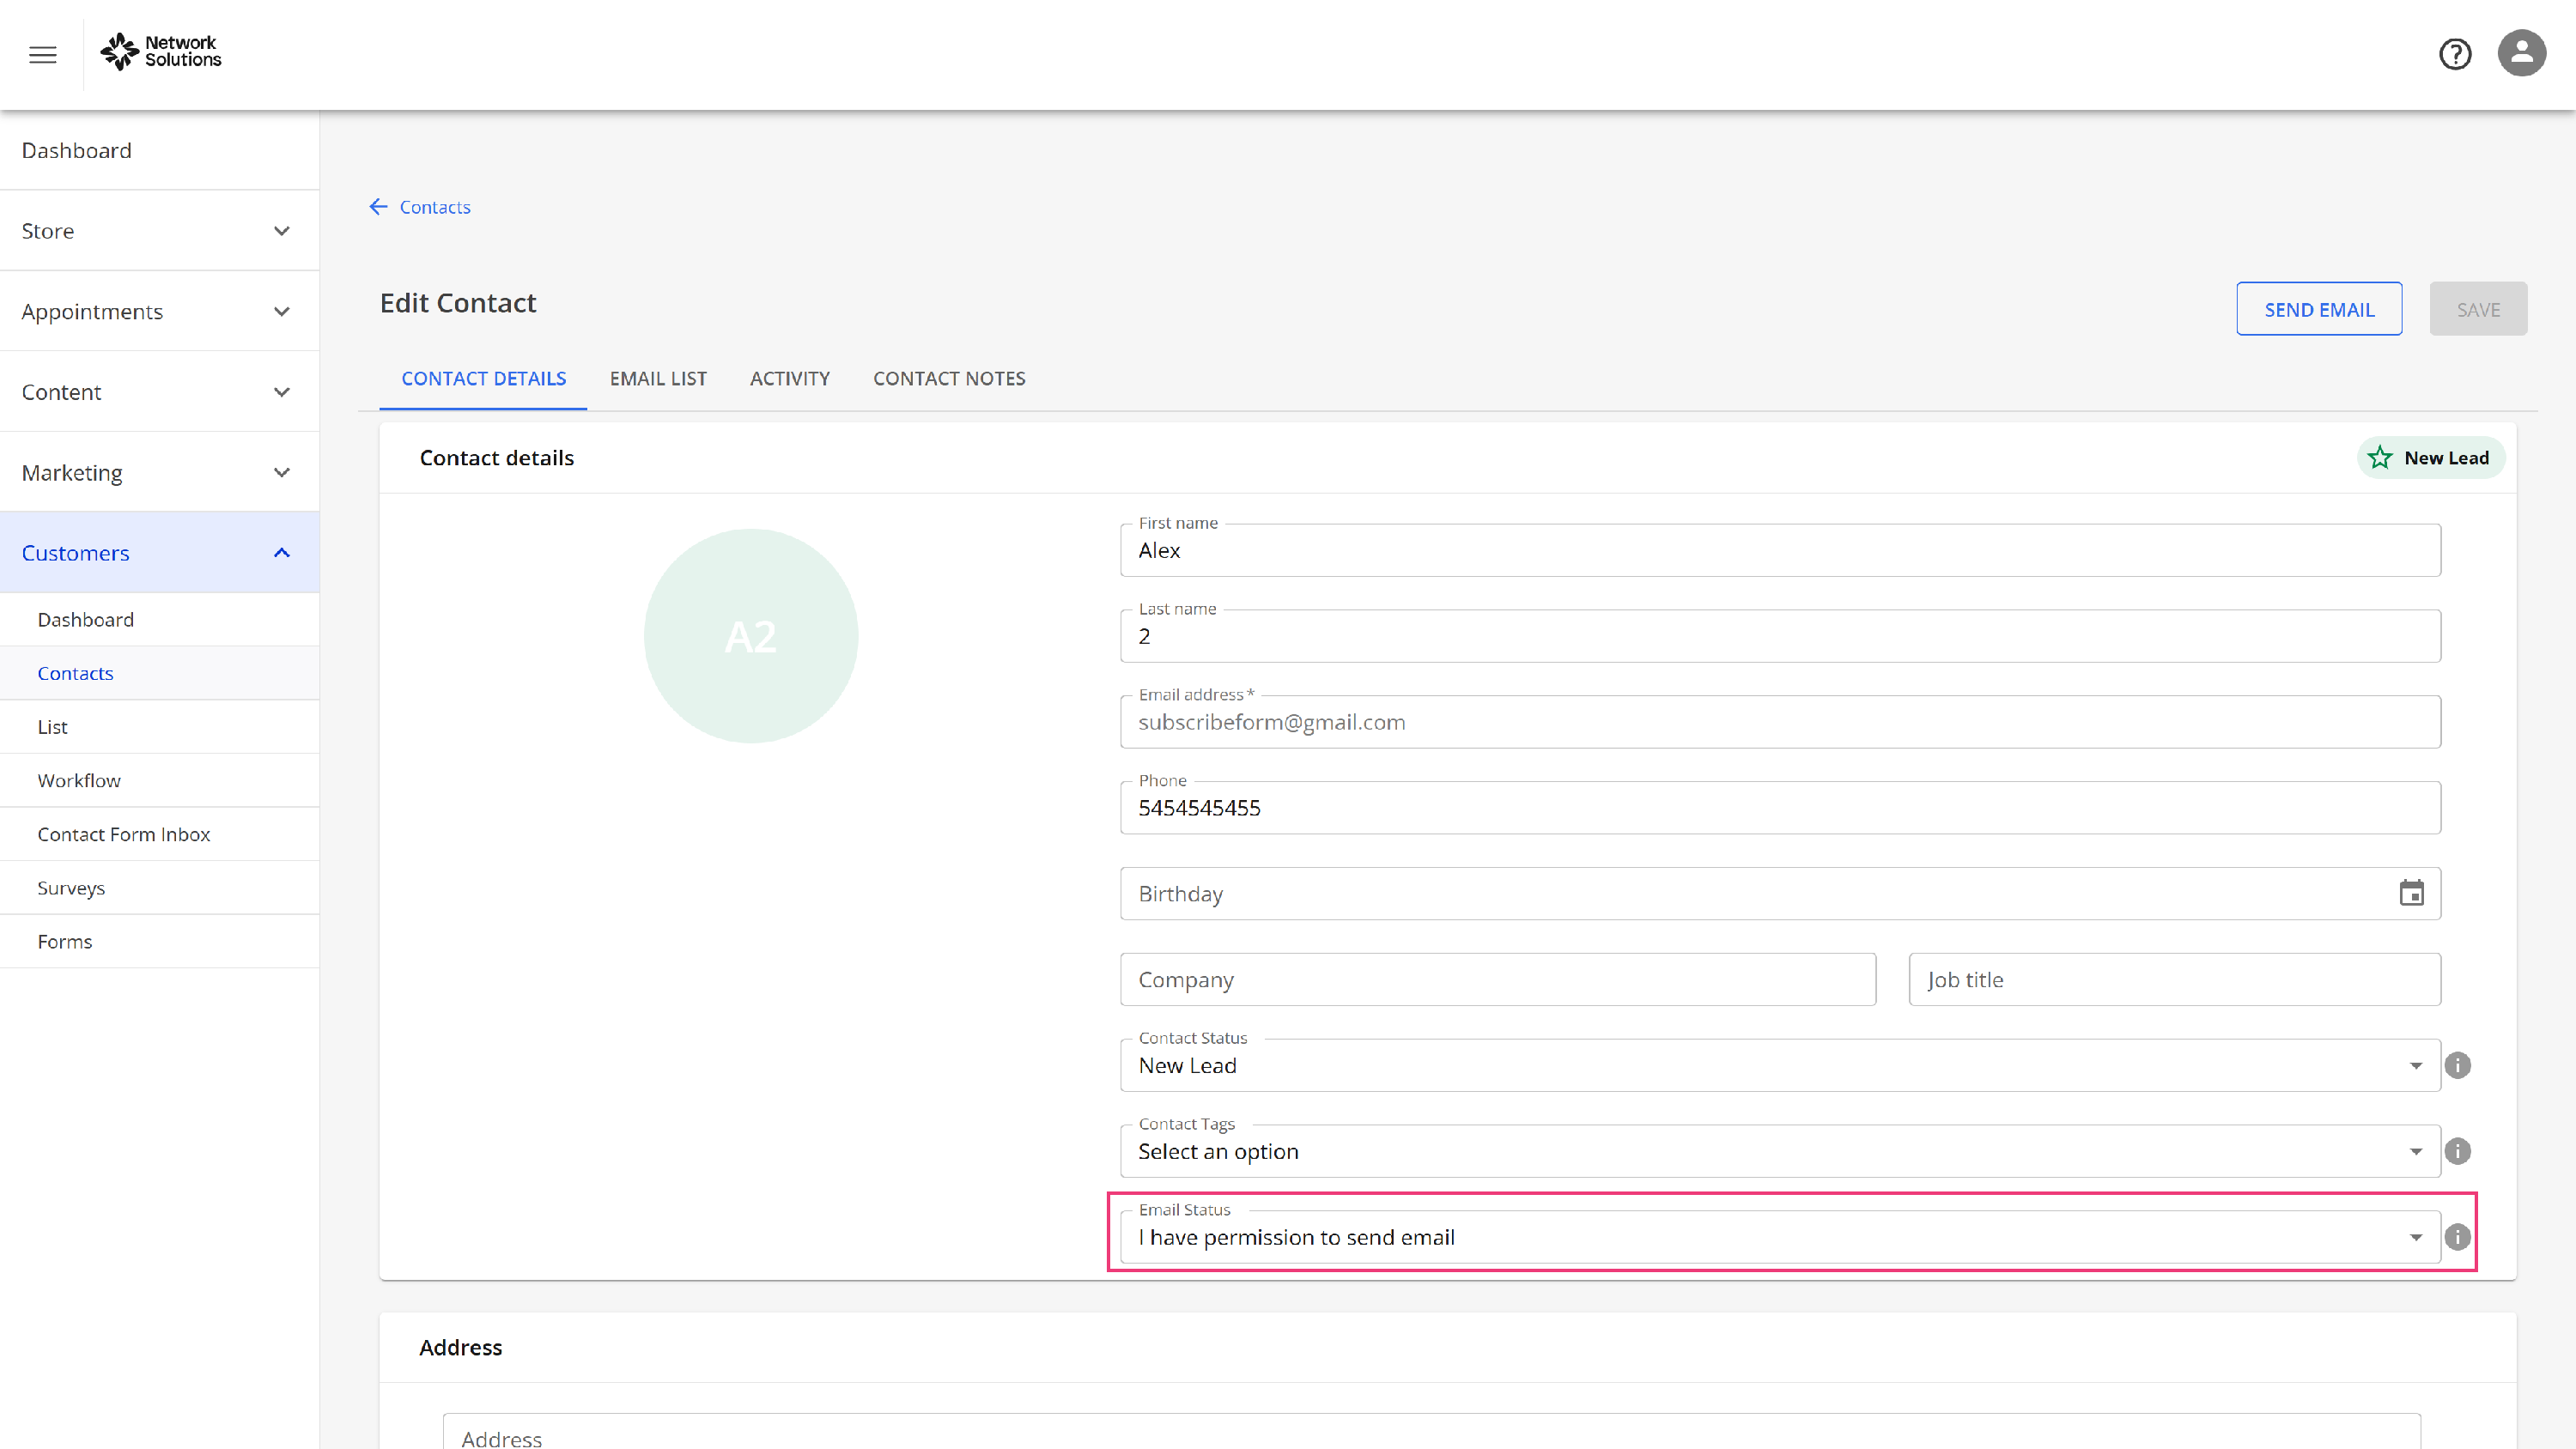Image resolution: width=2576 pixels, height=1449 pixels.
Task: Show info for Contact Tags
Action: 2458,1151
